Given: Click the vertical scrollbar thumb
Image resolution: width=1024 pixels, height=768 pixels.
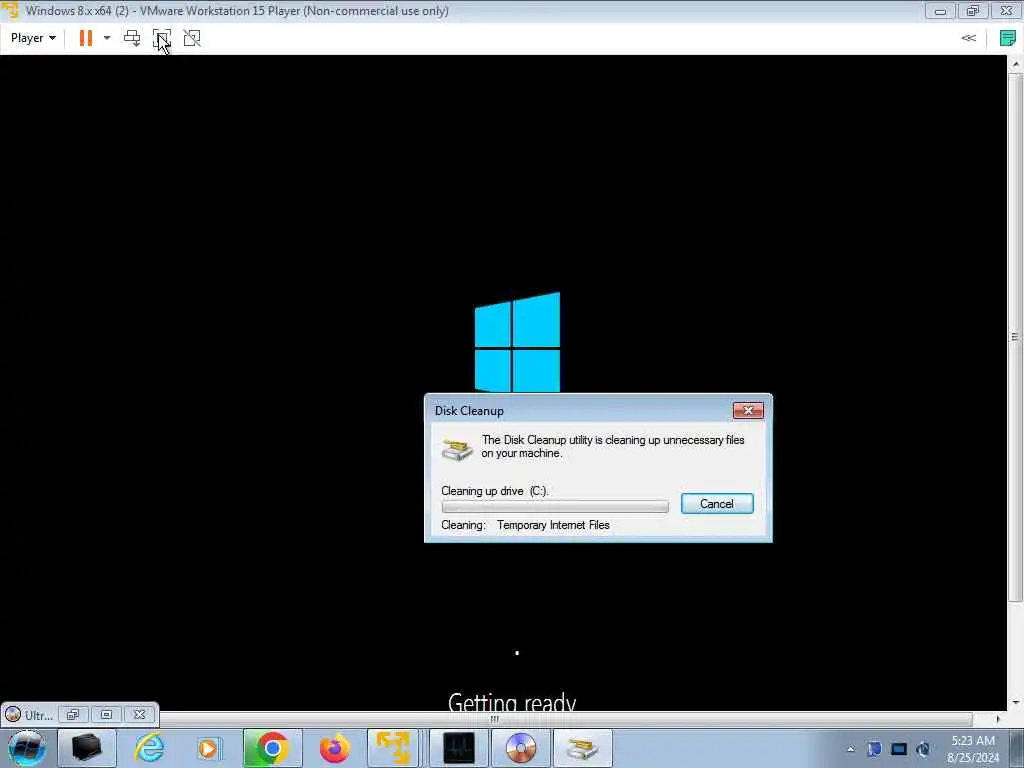Looking at the screenshot, I should (x=1015, y=337).
